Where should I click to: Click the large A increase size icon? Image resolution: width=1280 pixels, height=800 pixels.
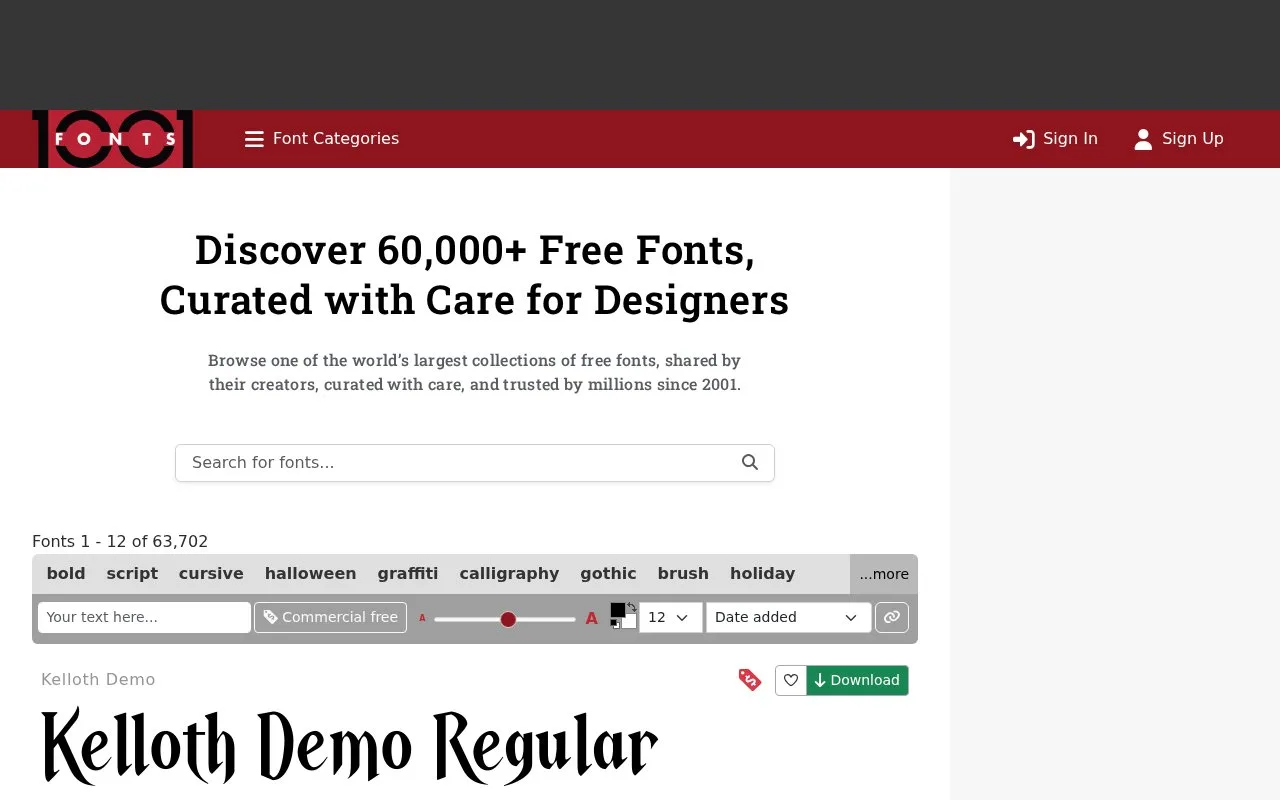[x=591, y=619]
